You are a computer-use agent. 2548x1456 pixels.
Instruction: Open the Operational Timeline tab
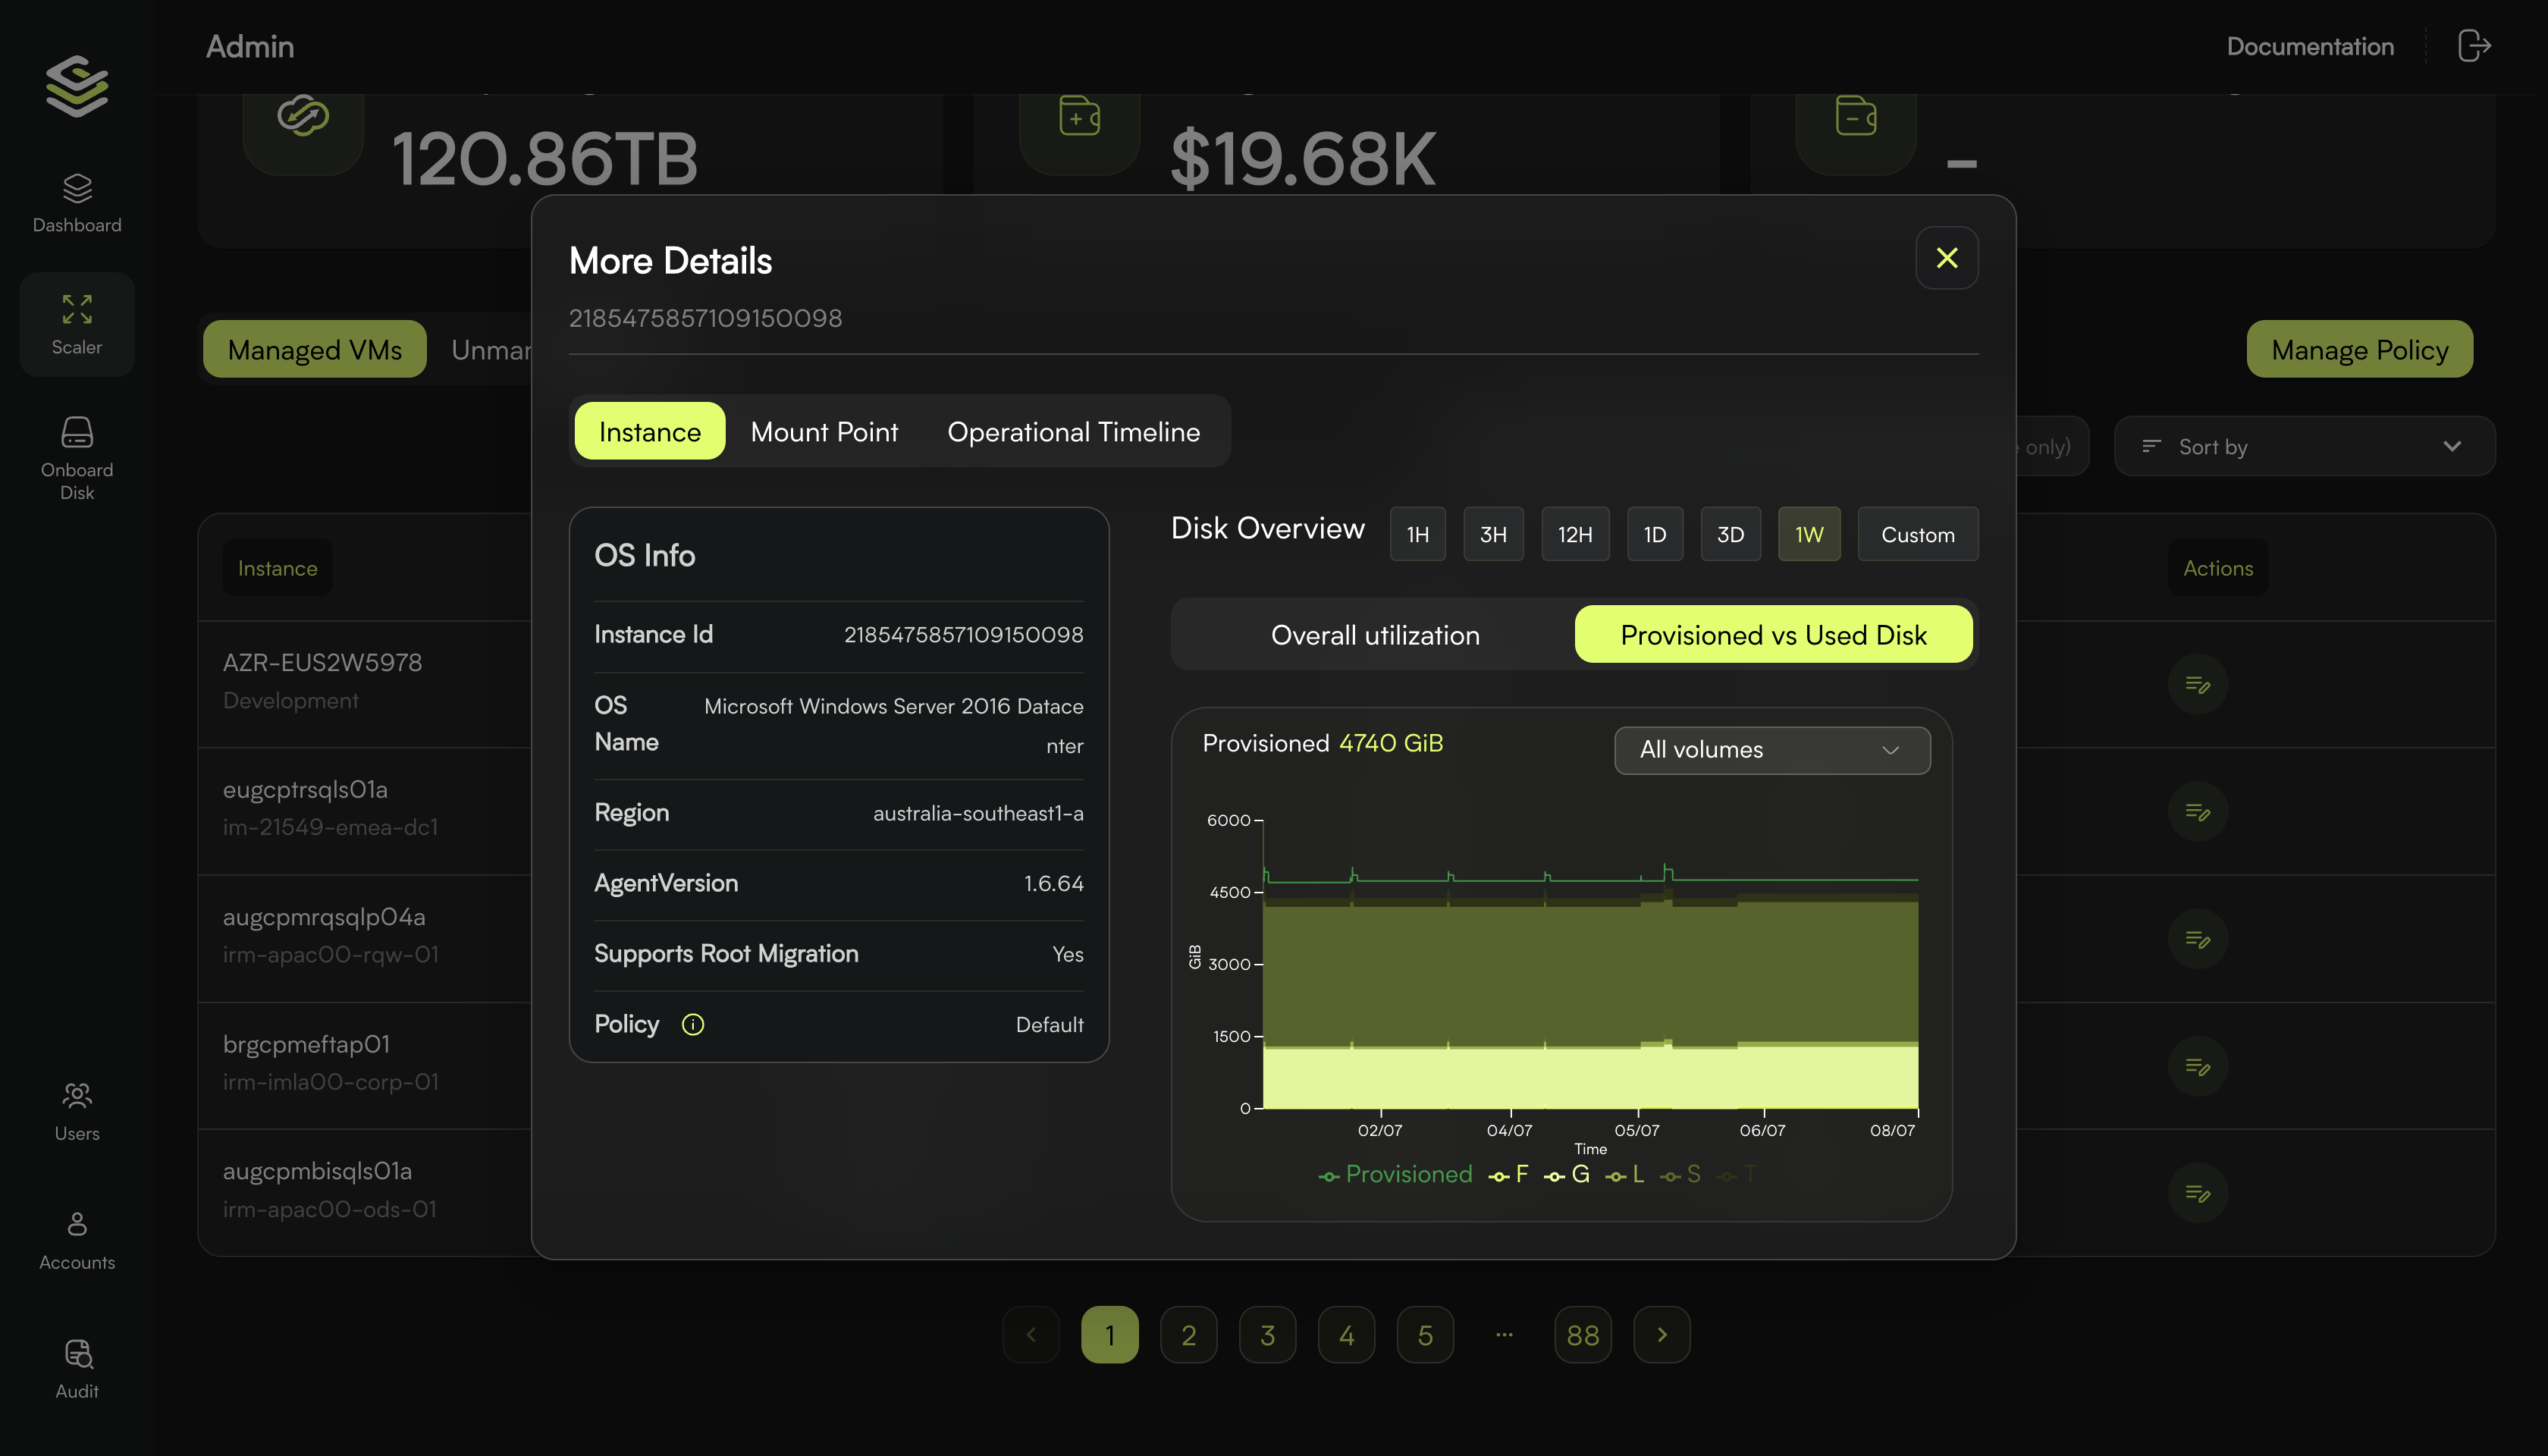1073,431
